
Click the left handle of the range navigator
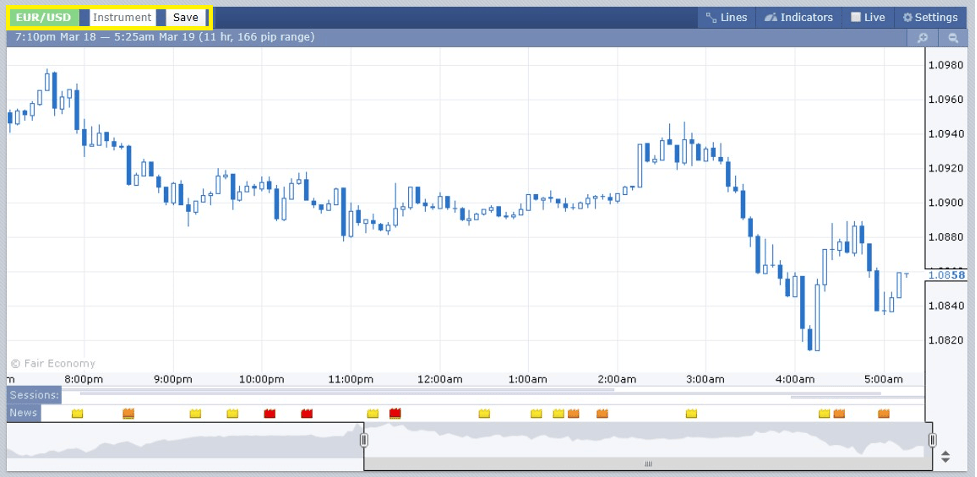point(364,440)
